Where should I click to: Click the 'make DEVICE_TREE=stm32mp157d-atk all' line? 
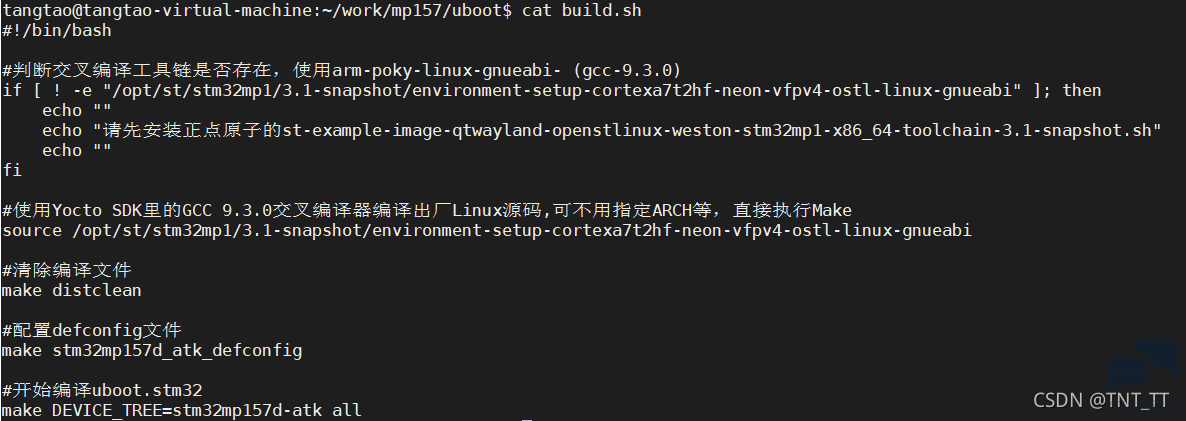pos(182,410)
